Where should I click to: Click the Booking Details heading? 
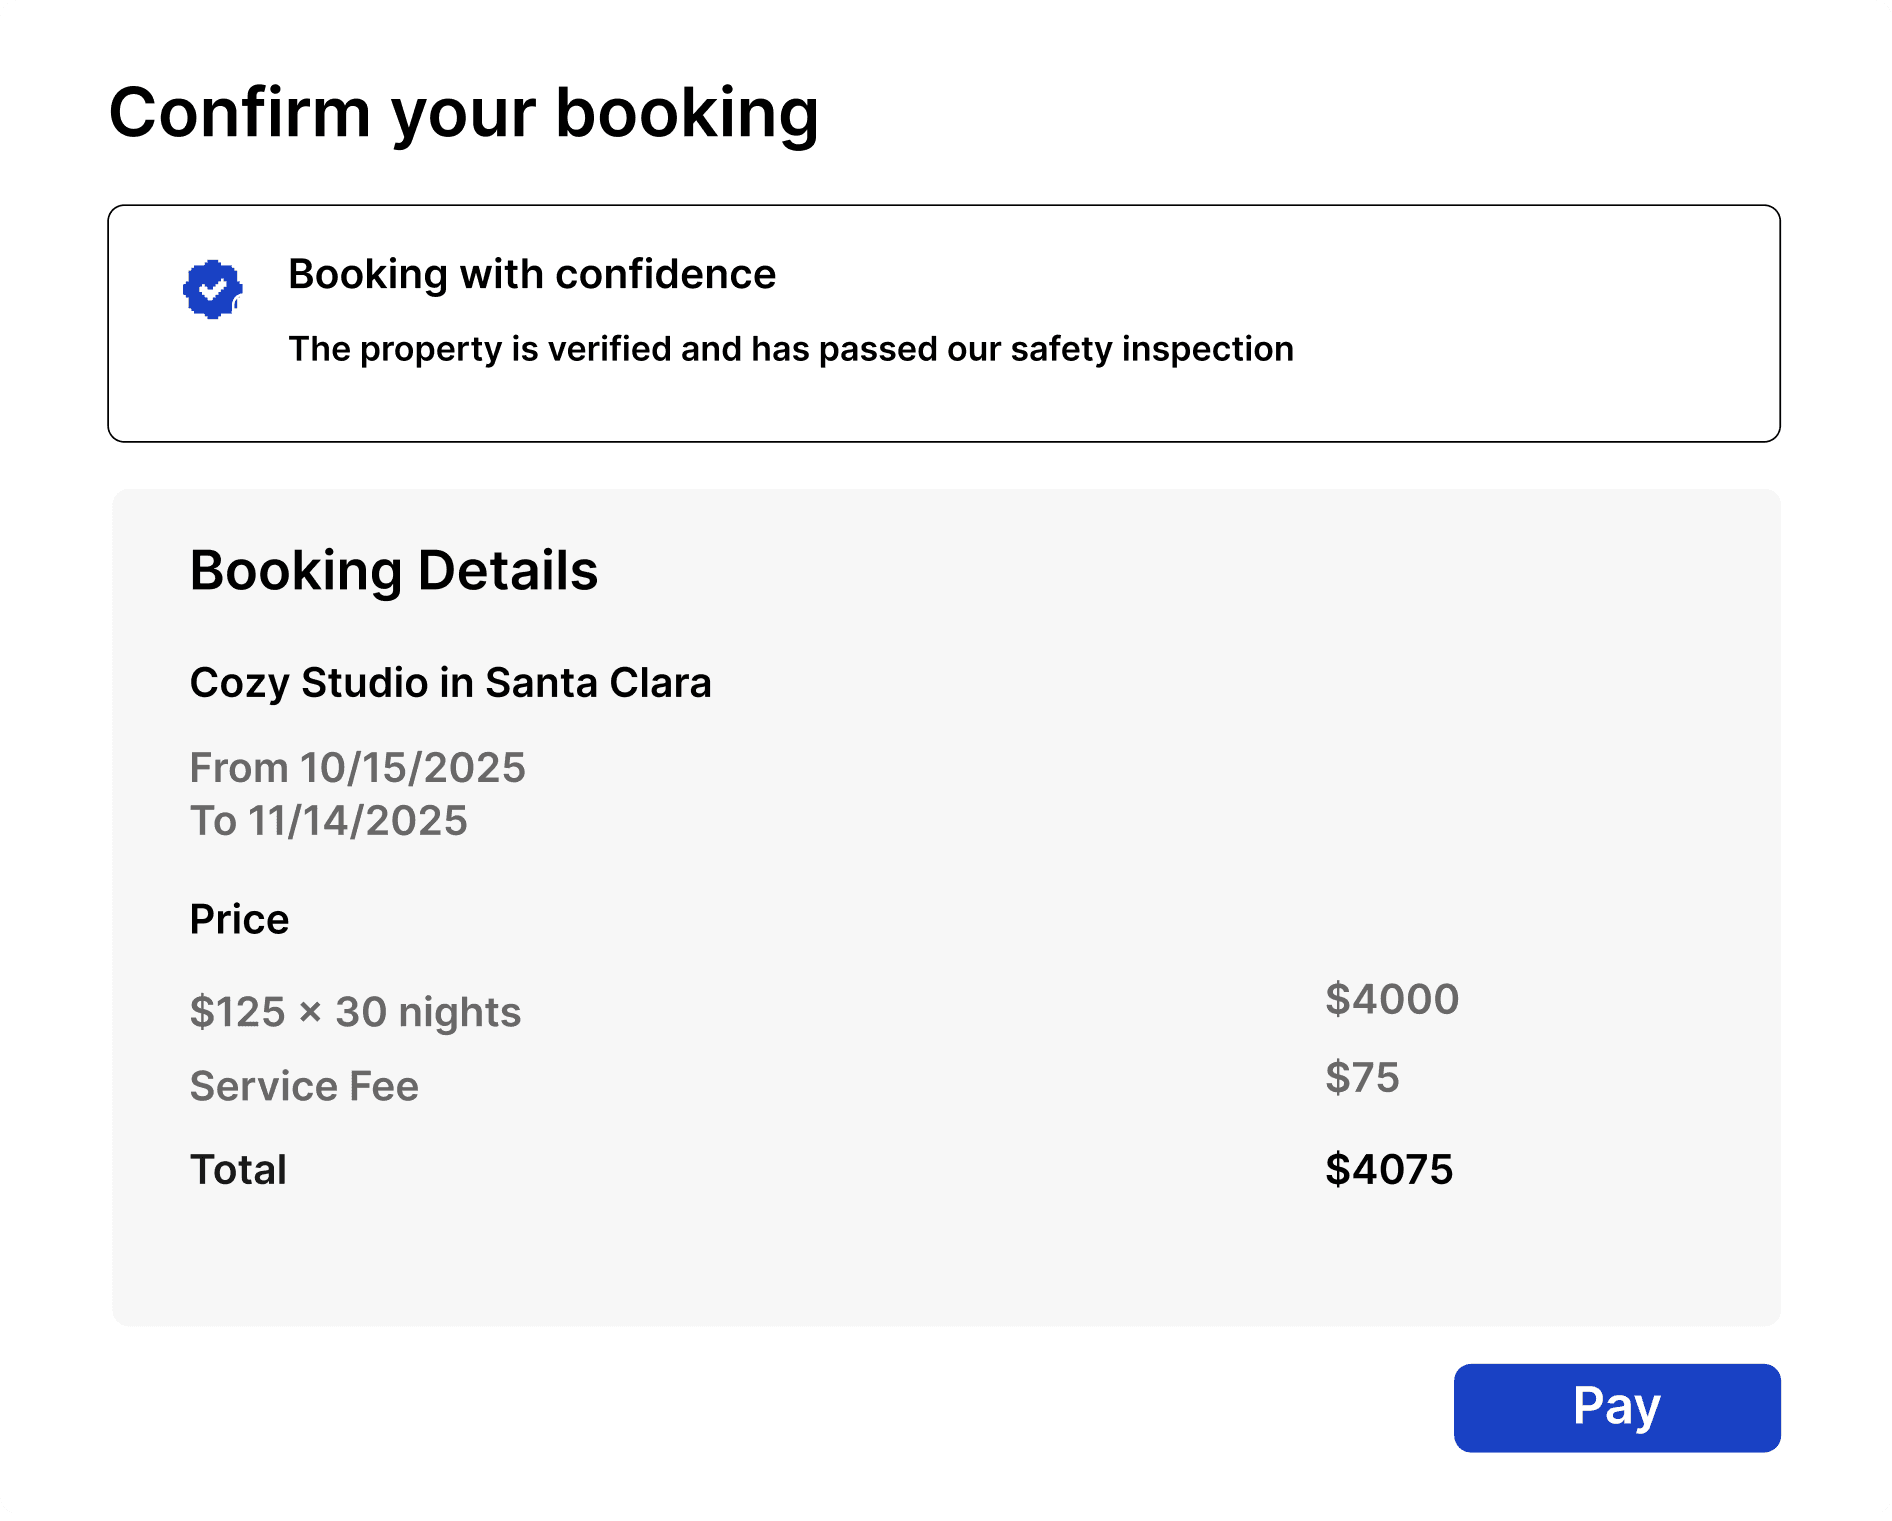tap(393, 571)
